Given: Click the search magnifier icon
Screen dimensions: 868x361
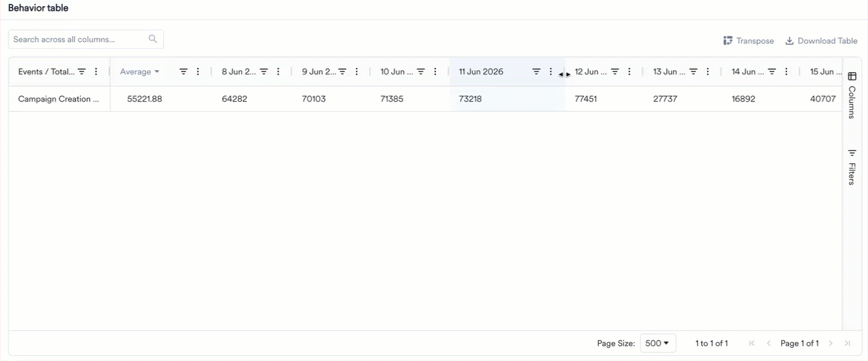Looking at the screenshot, I should pyautogui.click(x=153, y=39).
